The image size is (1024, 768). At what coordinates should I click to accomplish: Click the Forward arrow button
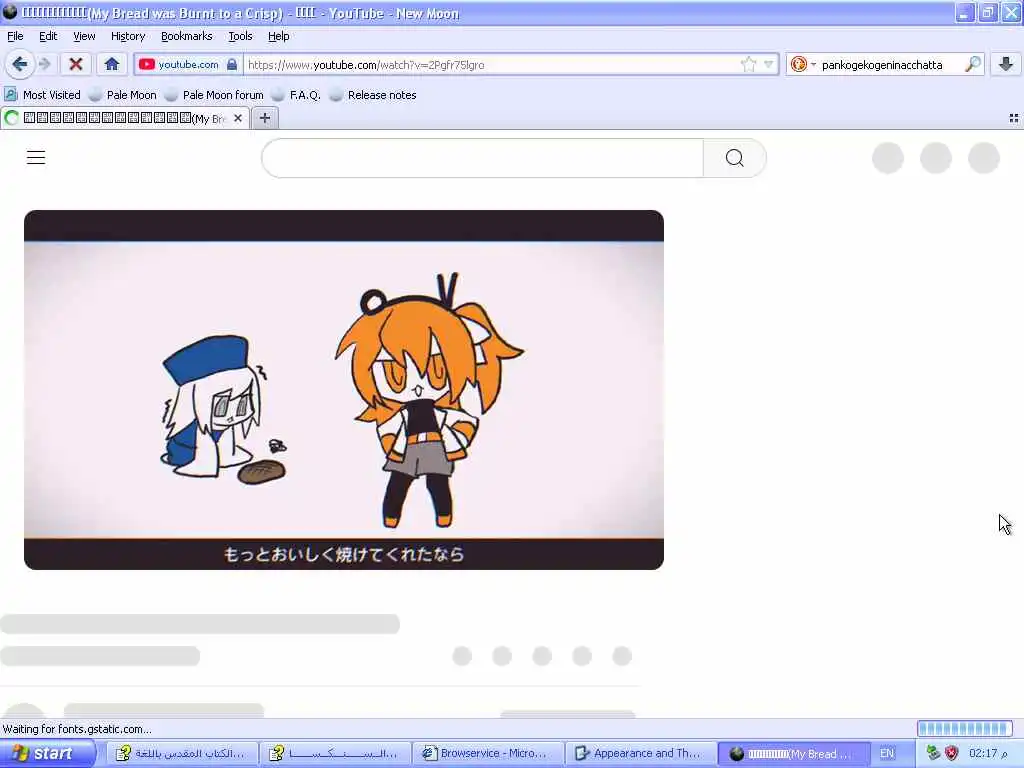(x=44, y=64)
